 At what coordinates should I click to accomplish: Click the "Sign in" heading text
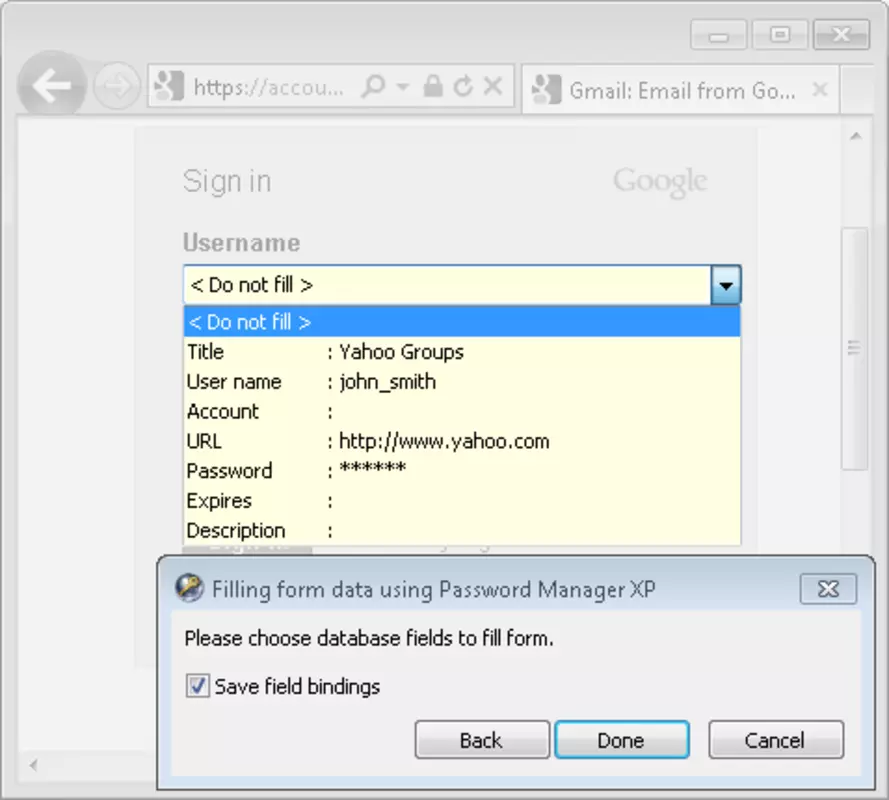pos(227,181)
